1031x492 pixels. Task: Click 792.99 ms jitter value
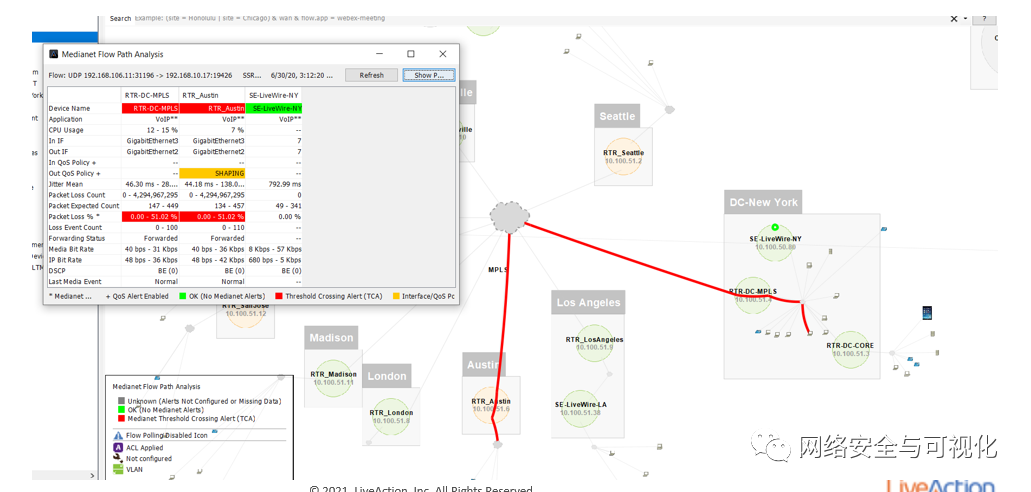(284, 184)
